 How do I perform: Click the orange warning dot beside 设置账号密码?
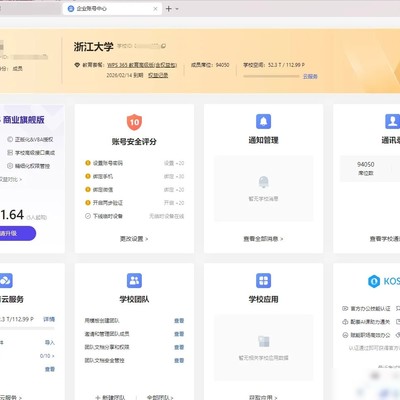(x=88, y=163)
